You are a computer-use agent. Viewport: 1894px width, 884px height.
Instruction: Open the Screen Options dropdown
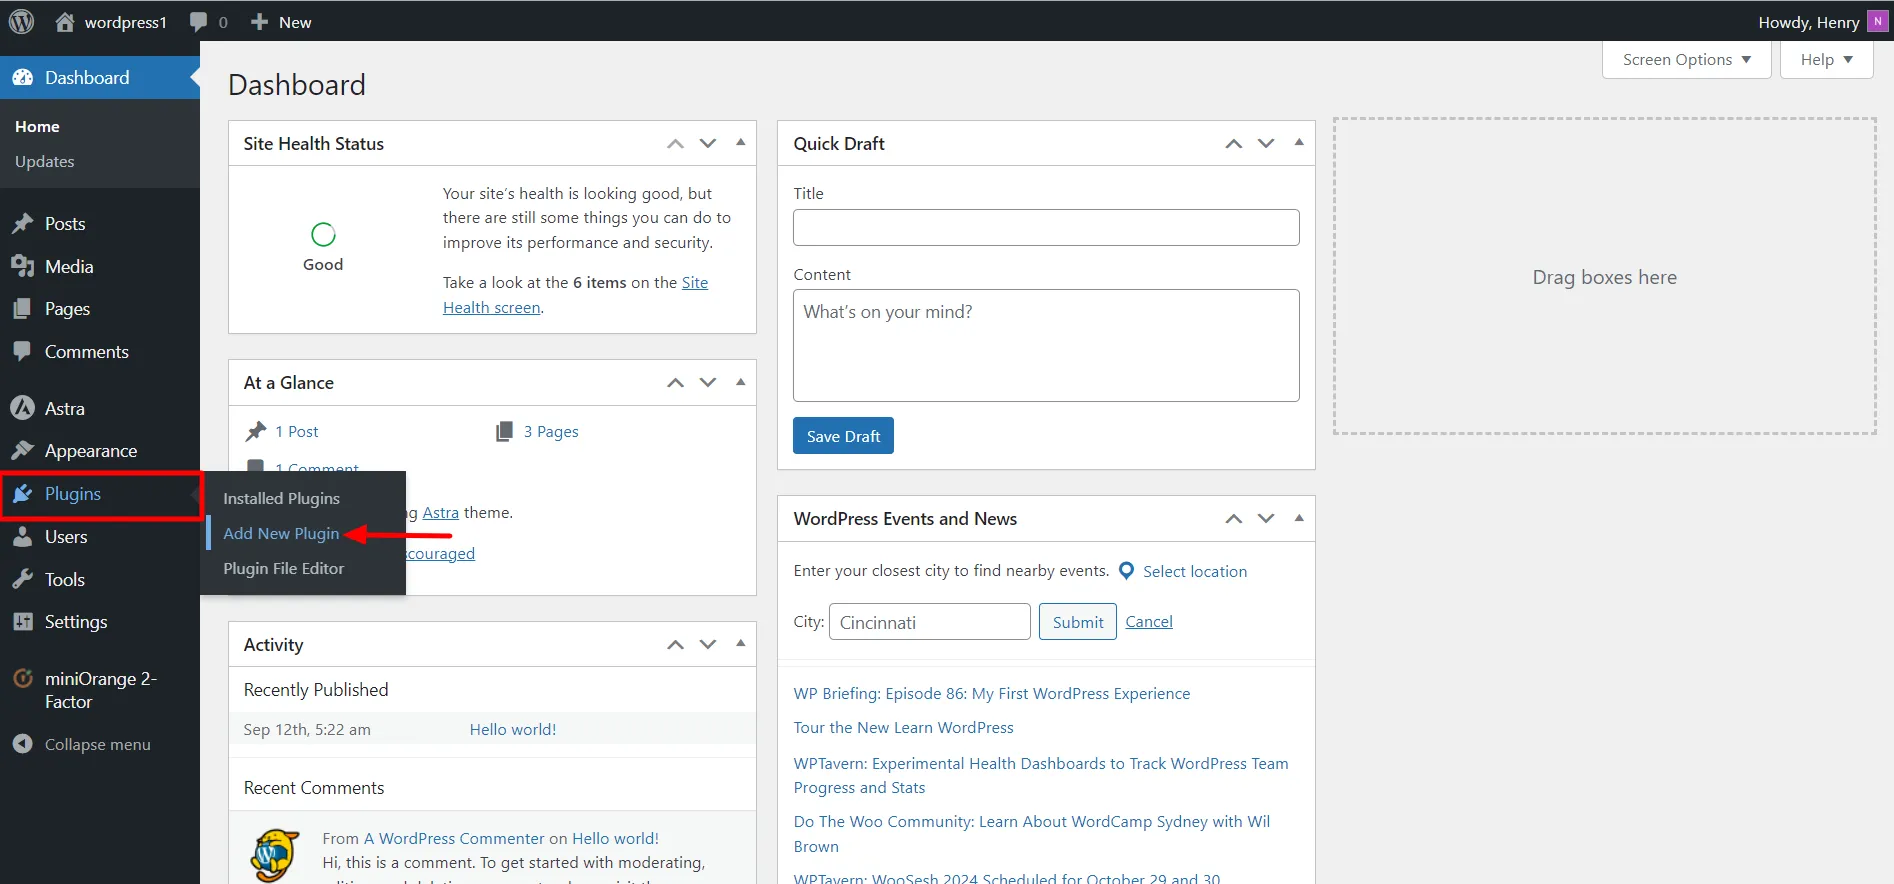point(1686,60)
